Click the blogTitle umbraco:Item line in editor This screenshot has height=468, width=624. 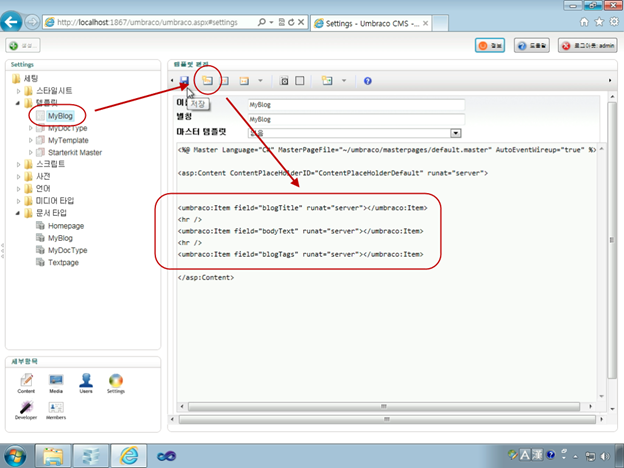tap(302, 208)
